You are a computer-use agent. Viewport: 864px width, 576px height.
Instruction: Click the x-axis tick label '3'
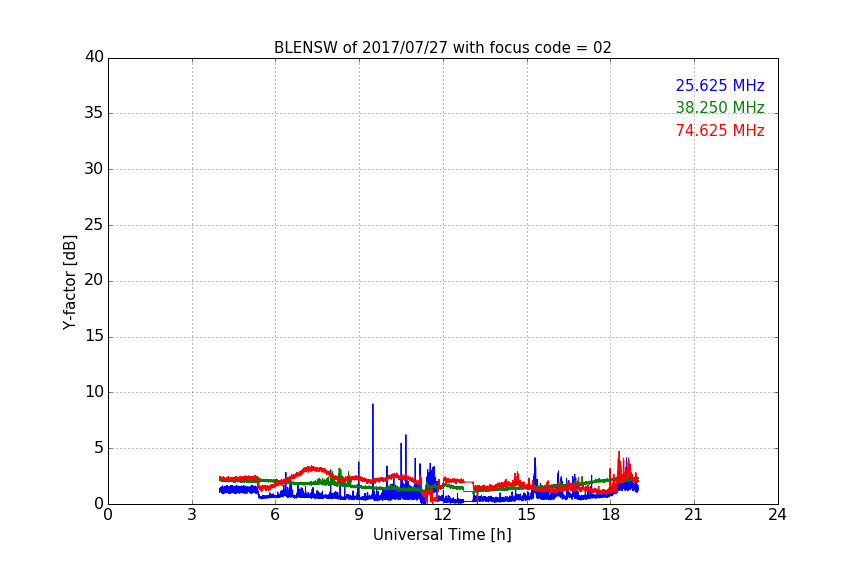[x=192, y=515]
